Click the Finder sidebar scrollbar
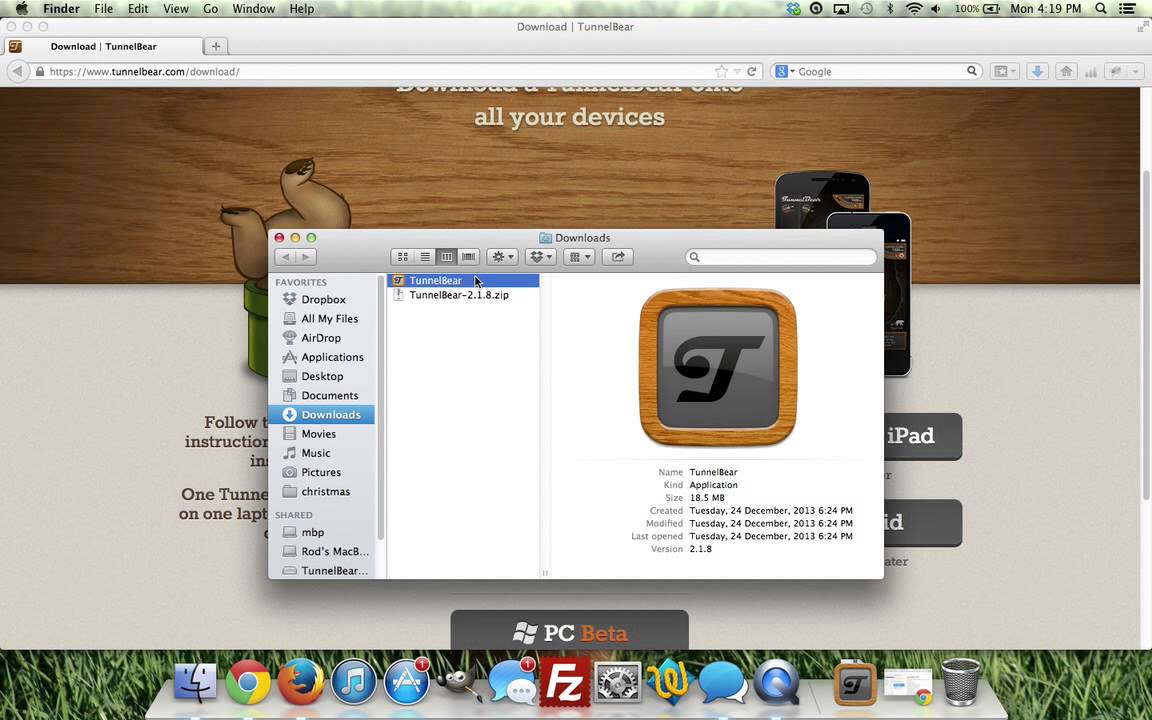Image resolution: width=1152 pixels, height=720 pixels. tap(380, 408)
